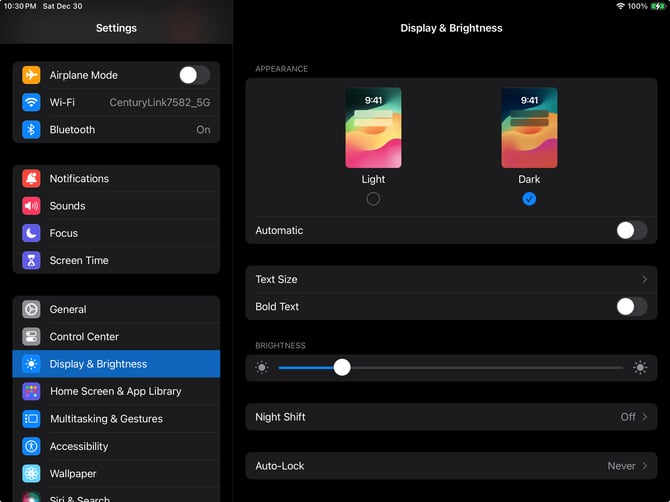Tap the Wi-Fi icon in sidebar
This screenshot has width=670, height=502.
click(31, 103)
